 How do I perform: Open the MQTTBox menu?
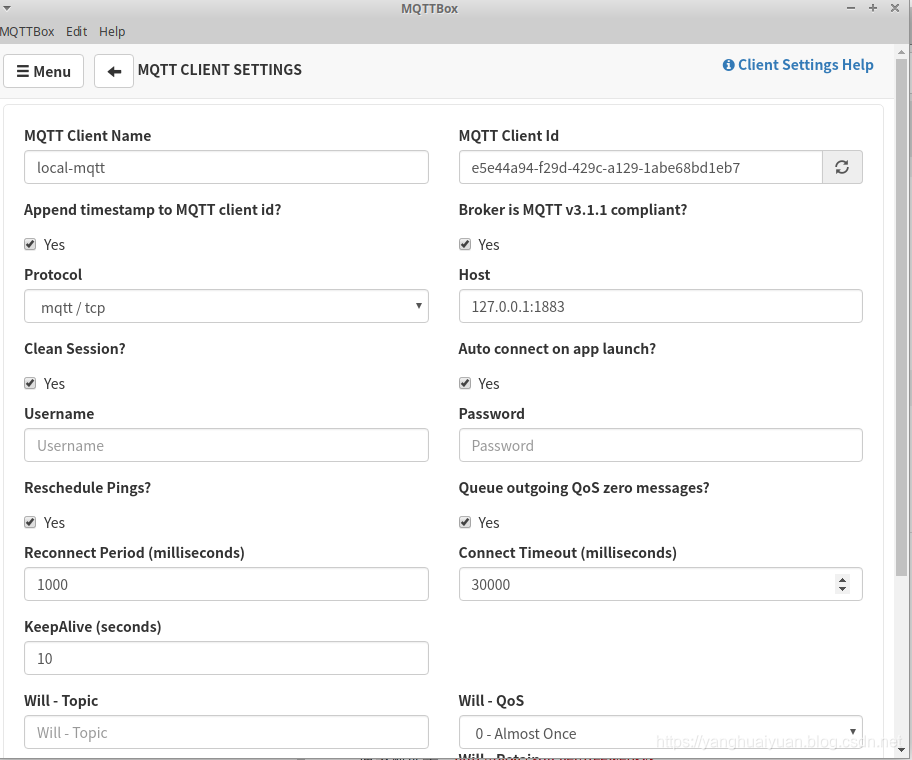(x=27, y=31)
